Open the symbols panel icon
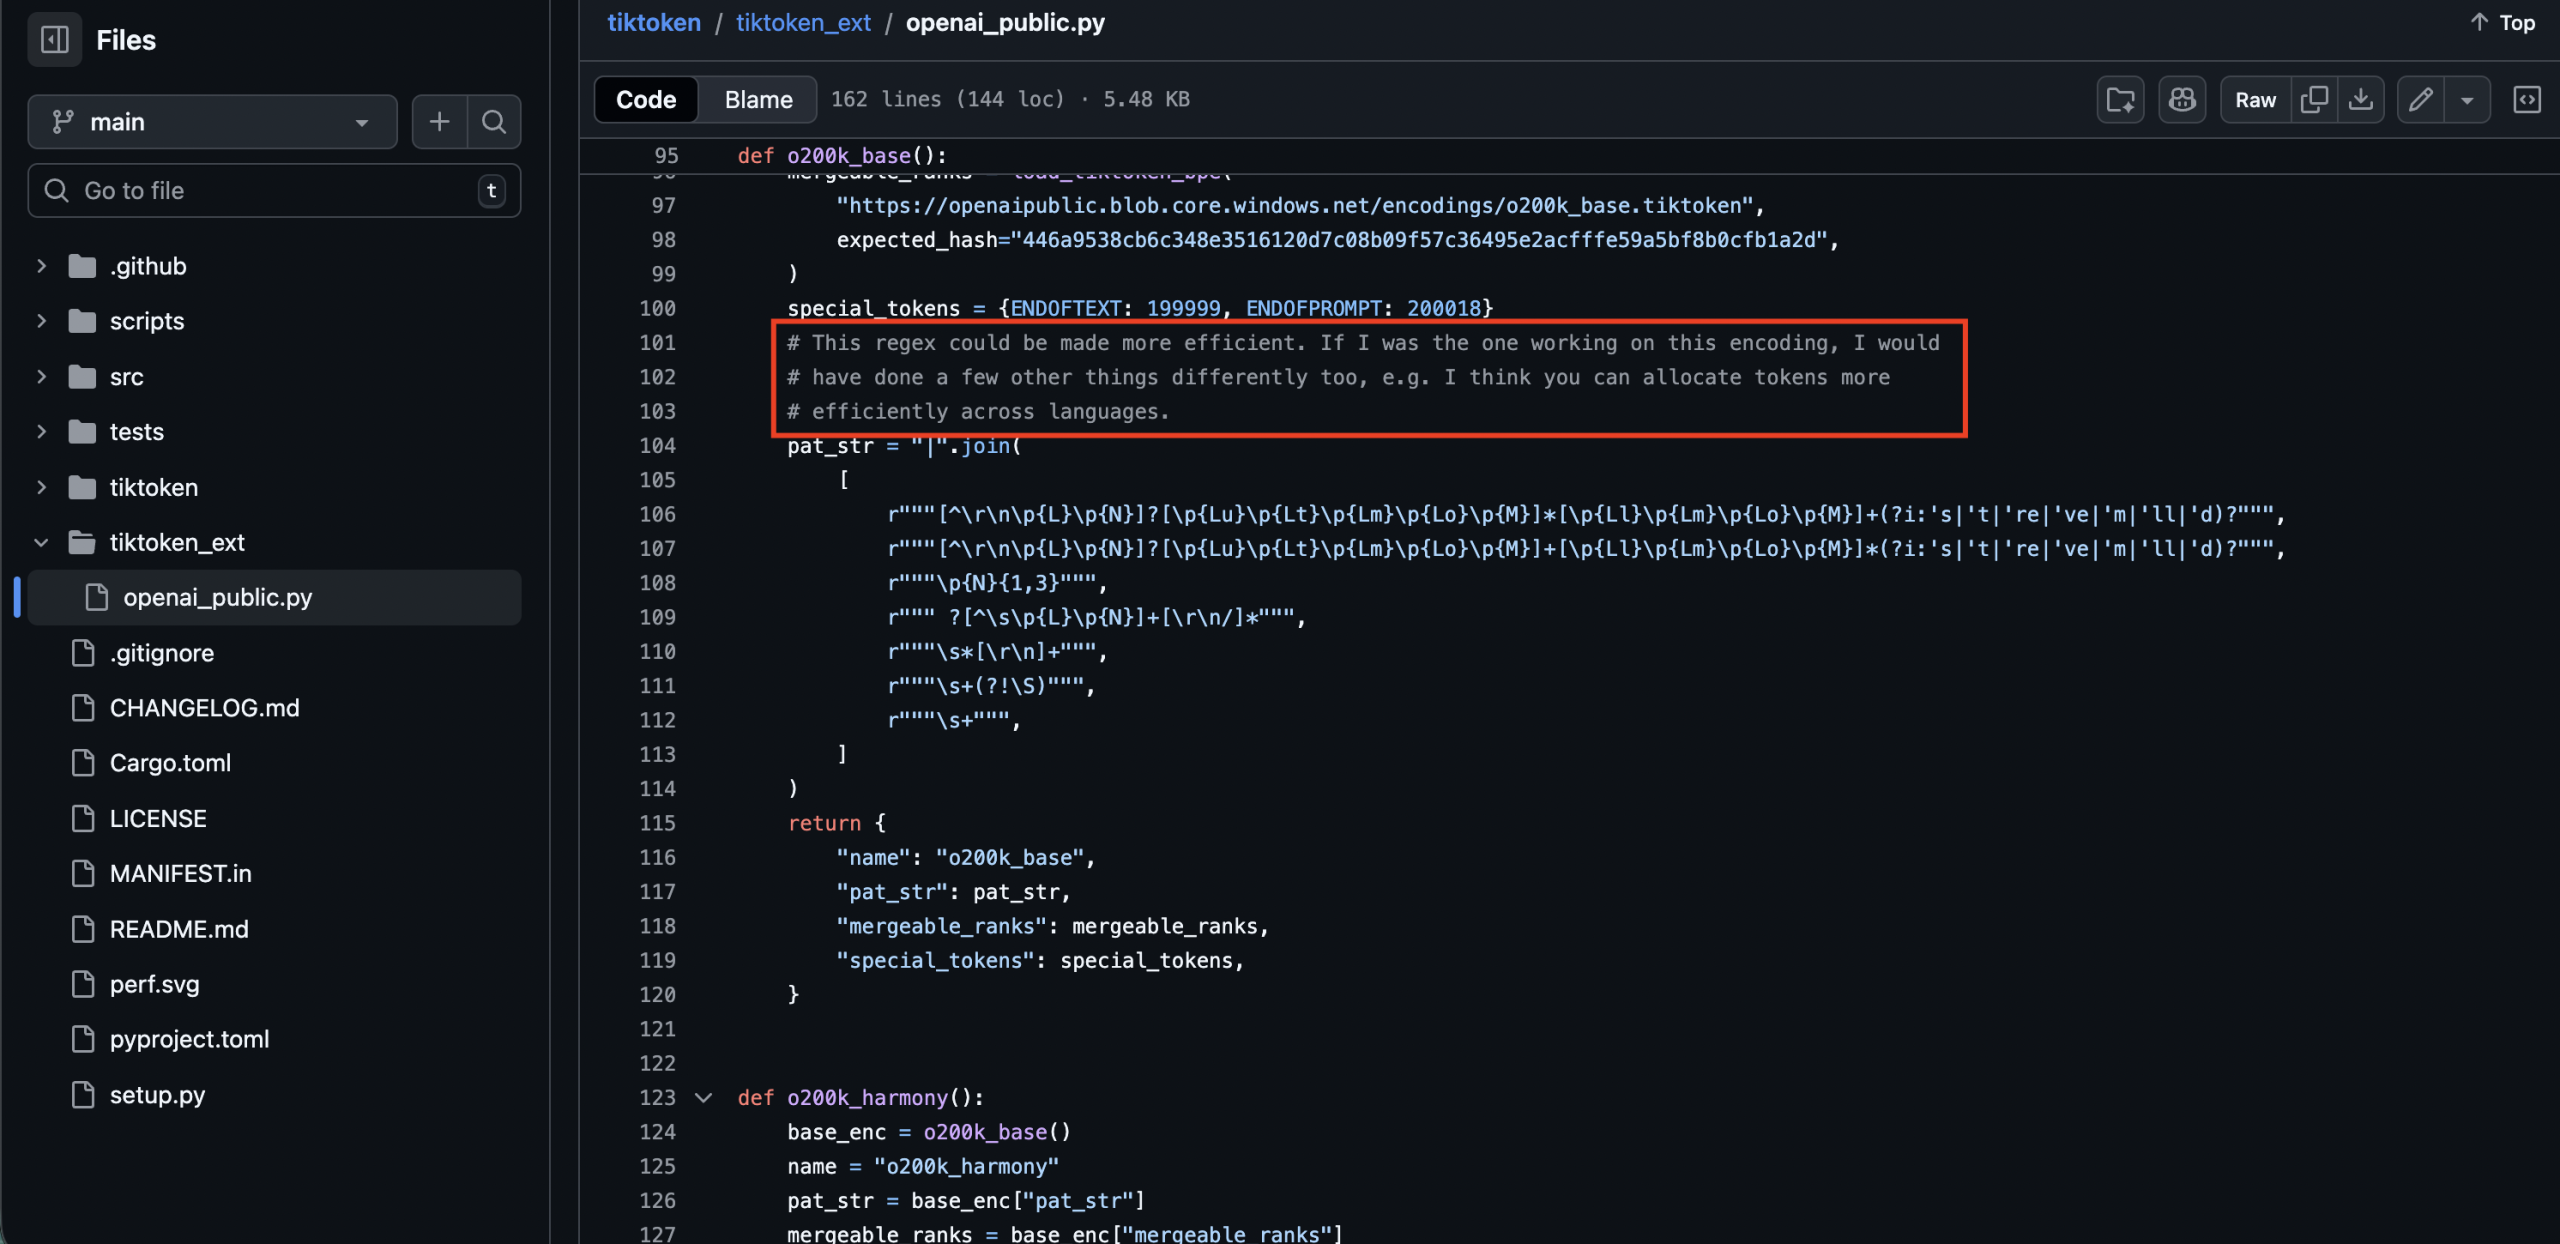2560x1244 pixels. tap(2526, 100)
